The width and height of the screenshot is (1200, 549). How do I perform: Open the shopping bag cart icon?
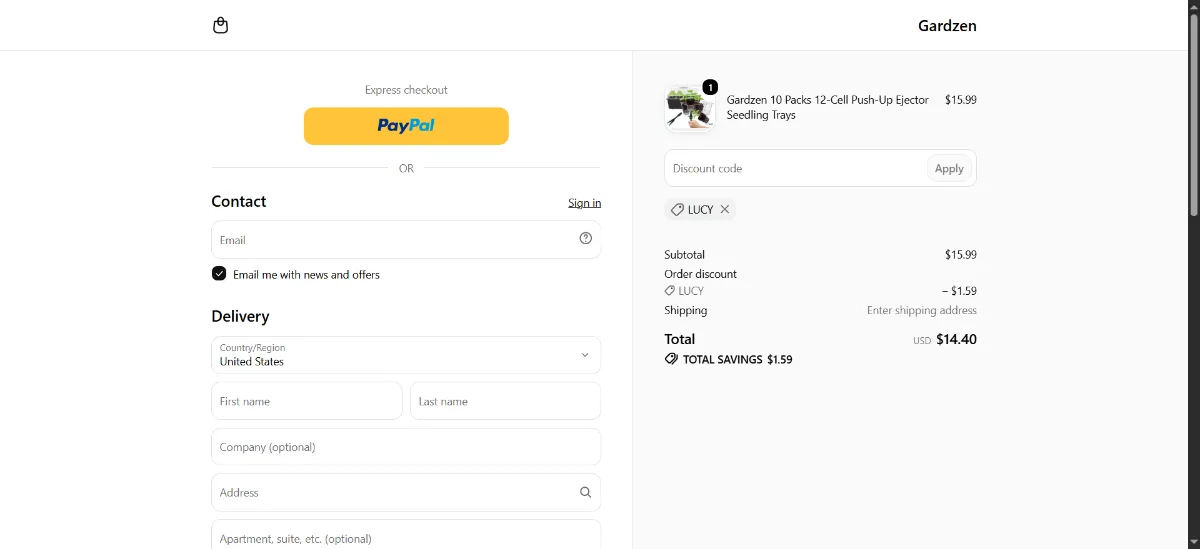221,25
